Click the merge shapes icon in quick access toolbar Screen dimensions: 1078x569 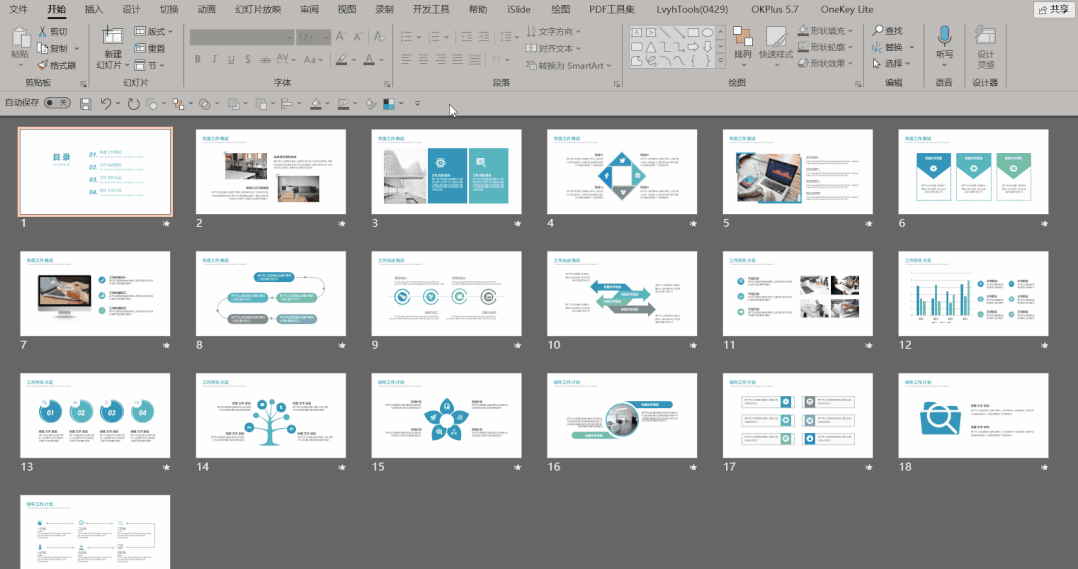point(205,104)
